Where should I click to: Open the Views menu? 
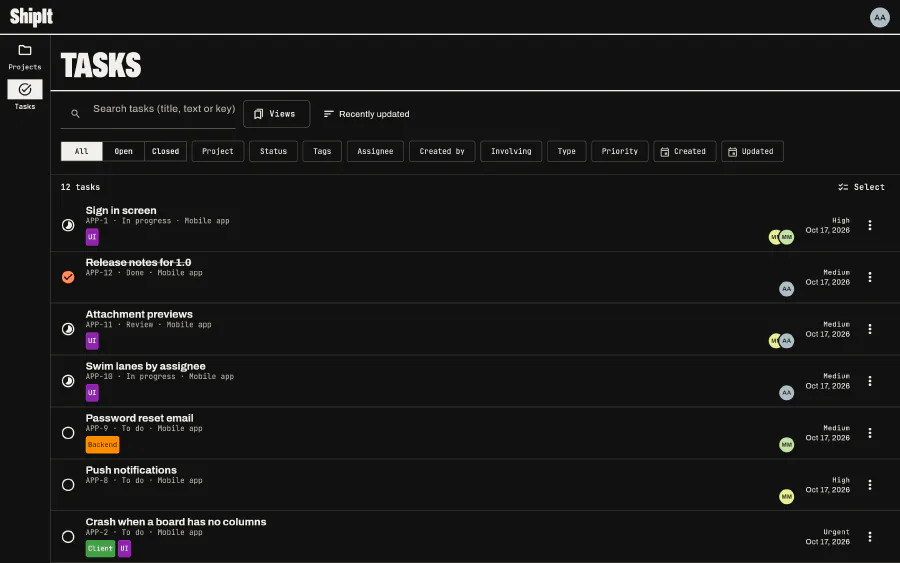277,114
